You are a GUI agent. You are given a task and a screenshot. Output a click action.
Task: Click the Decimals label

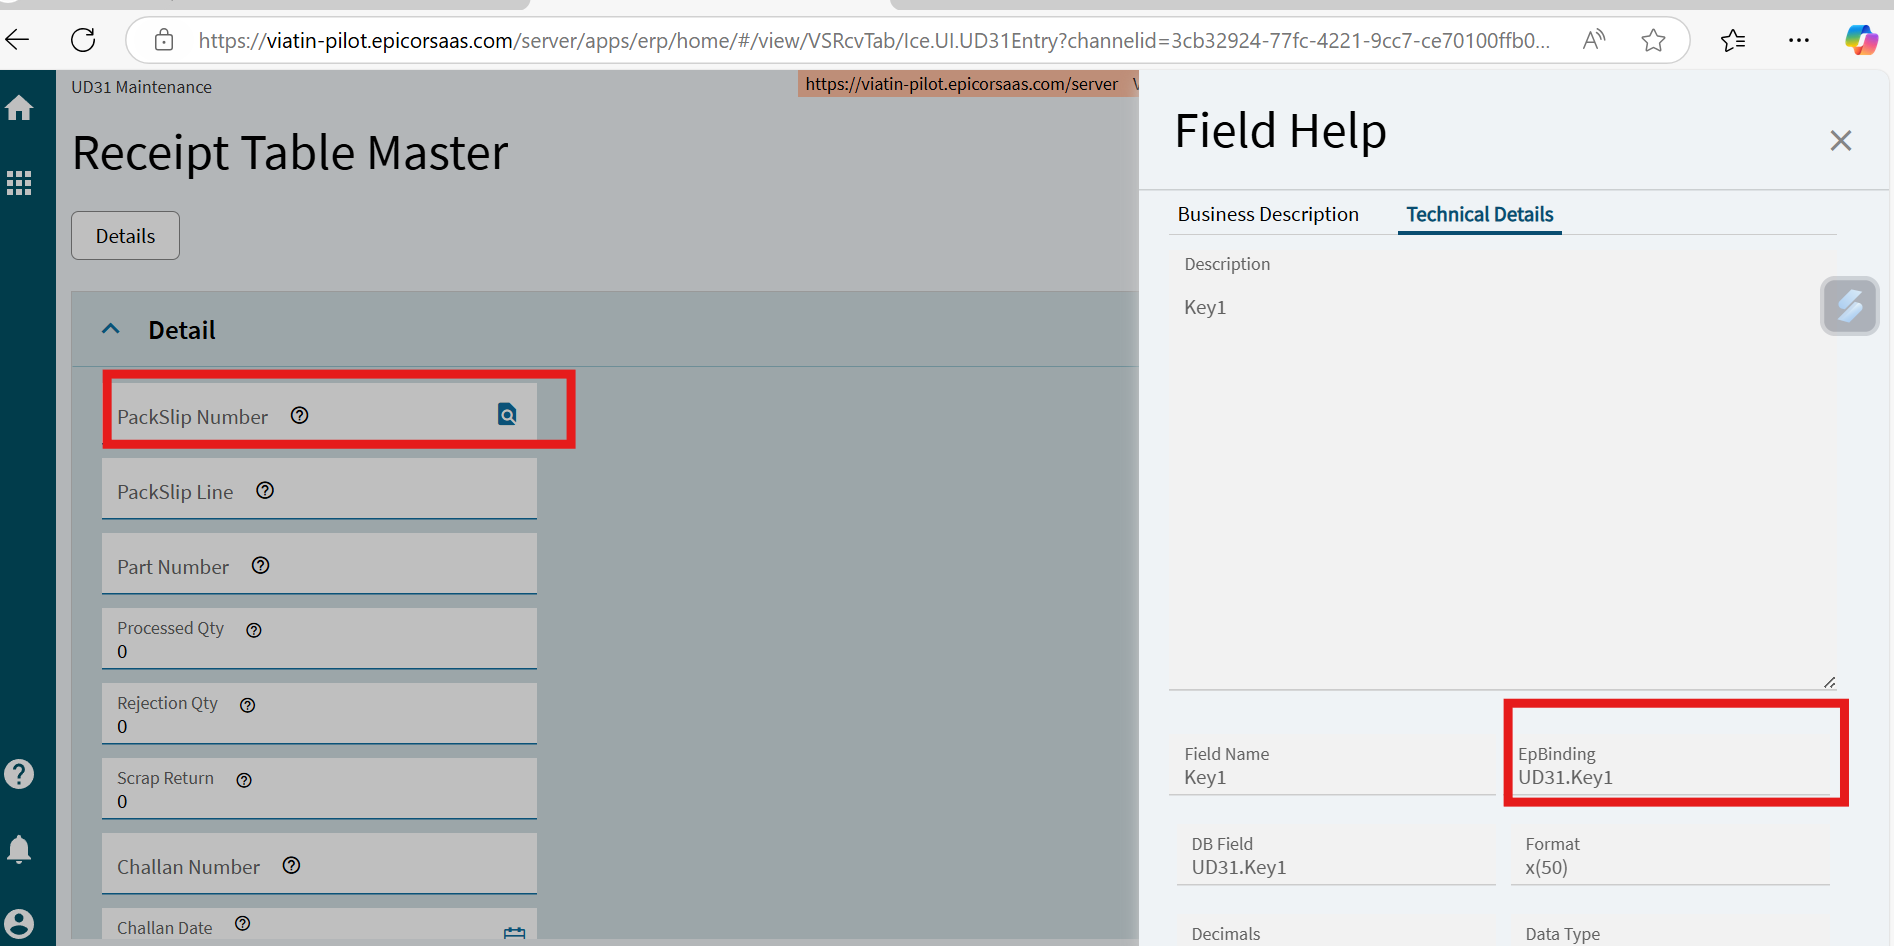(1226, 934)
